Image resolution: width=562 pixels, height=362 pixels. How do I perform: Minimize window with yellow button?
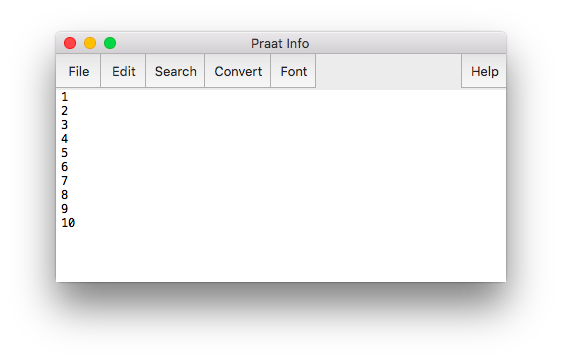(90, 43)
